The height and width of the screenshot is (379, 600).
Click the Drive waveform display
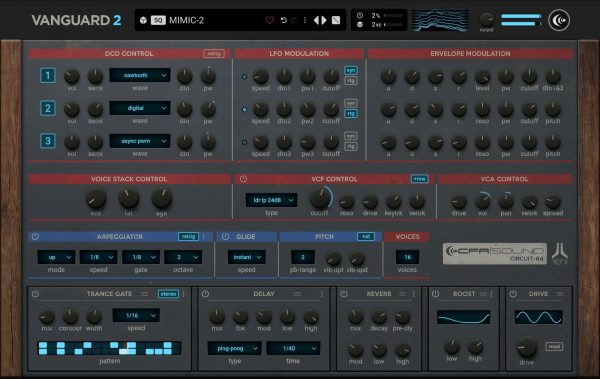(x=538, y=317)
